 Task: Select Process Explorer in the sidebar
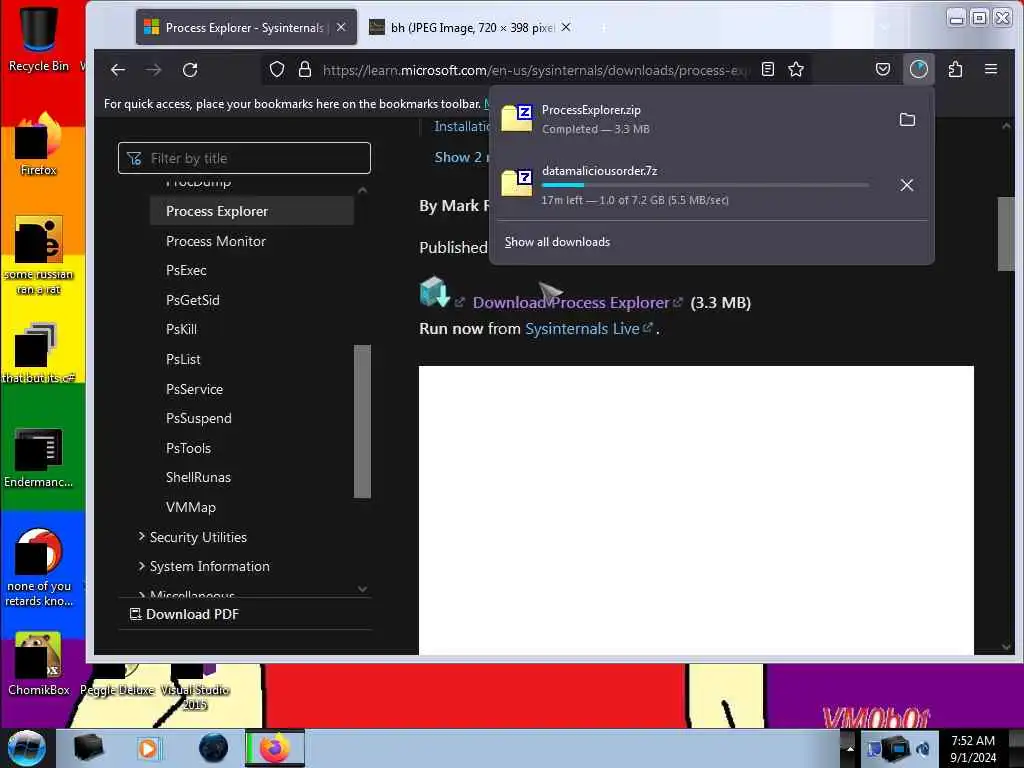coord(251,211)
